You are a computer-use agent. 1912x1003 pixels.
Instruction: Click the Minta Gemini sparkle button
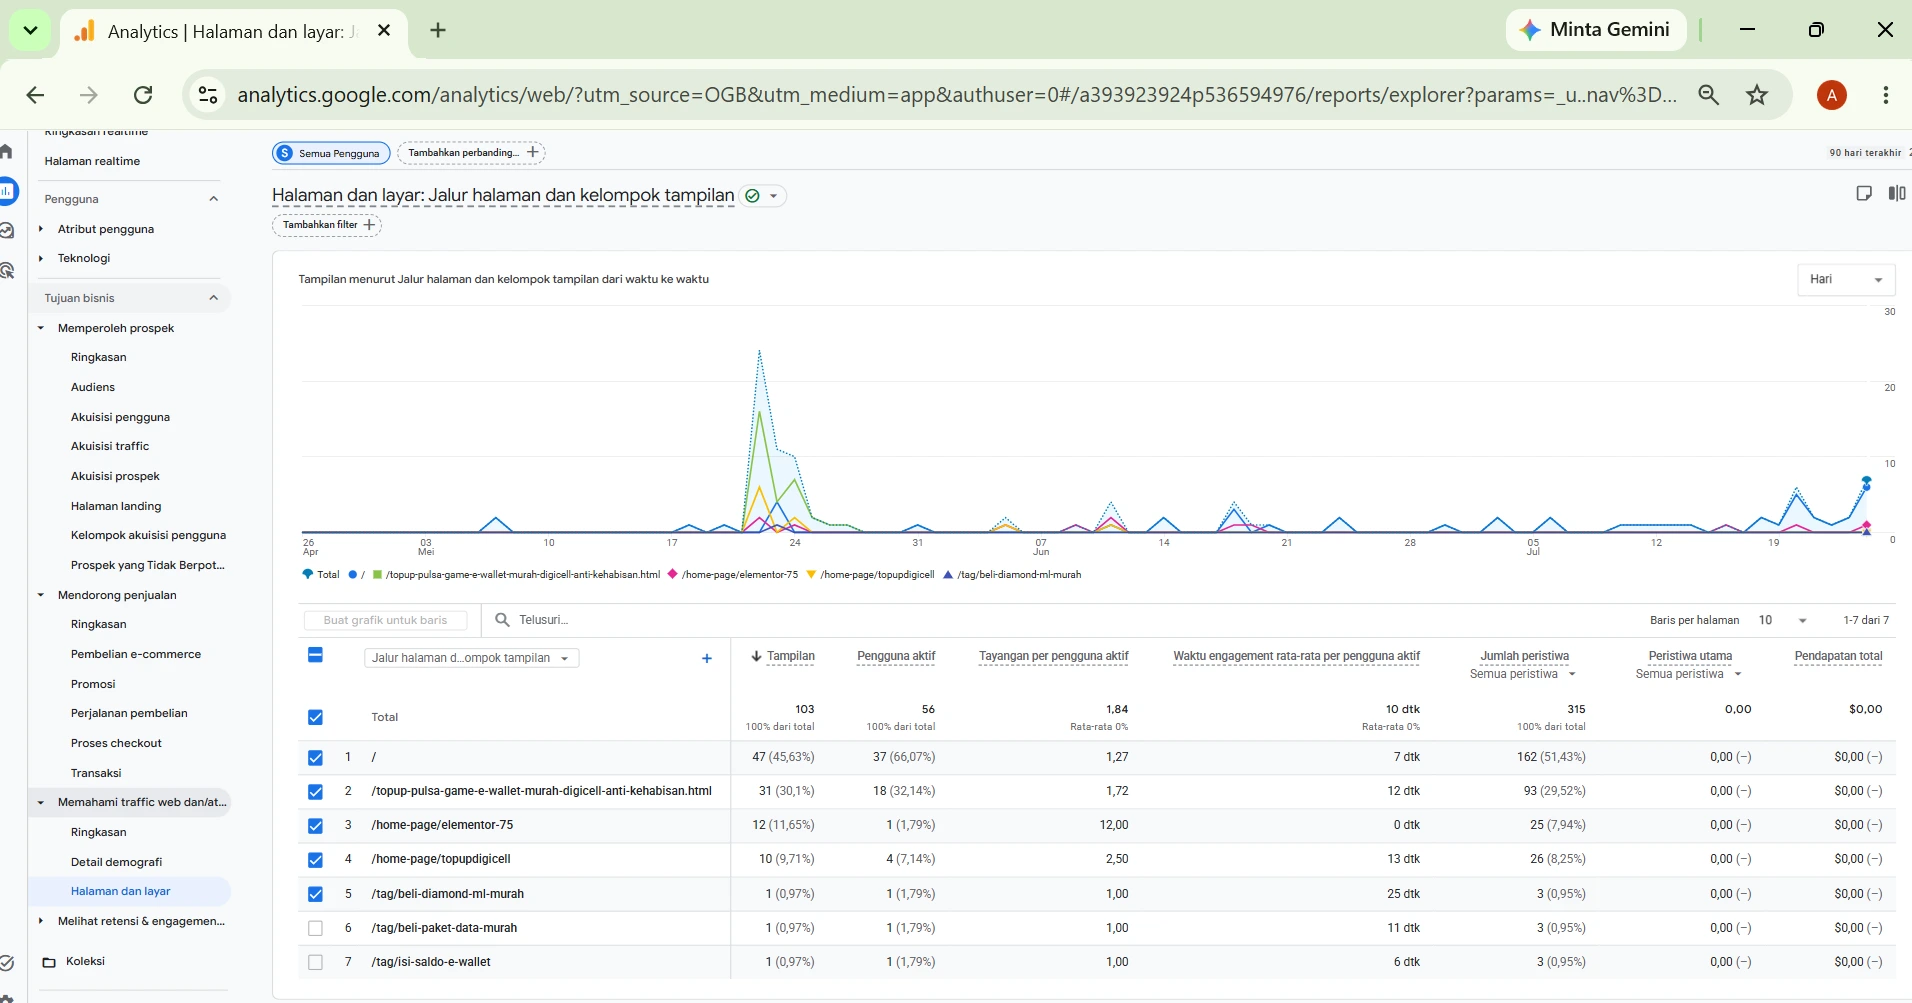(1596, 30)
